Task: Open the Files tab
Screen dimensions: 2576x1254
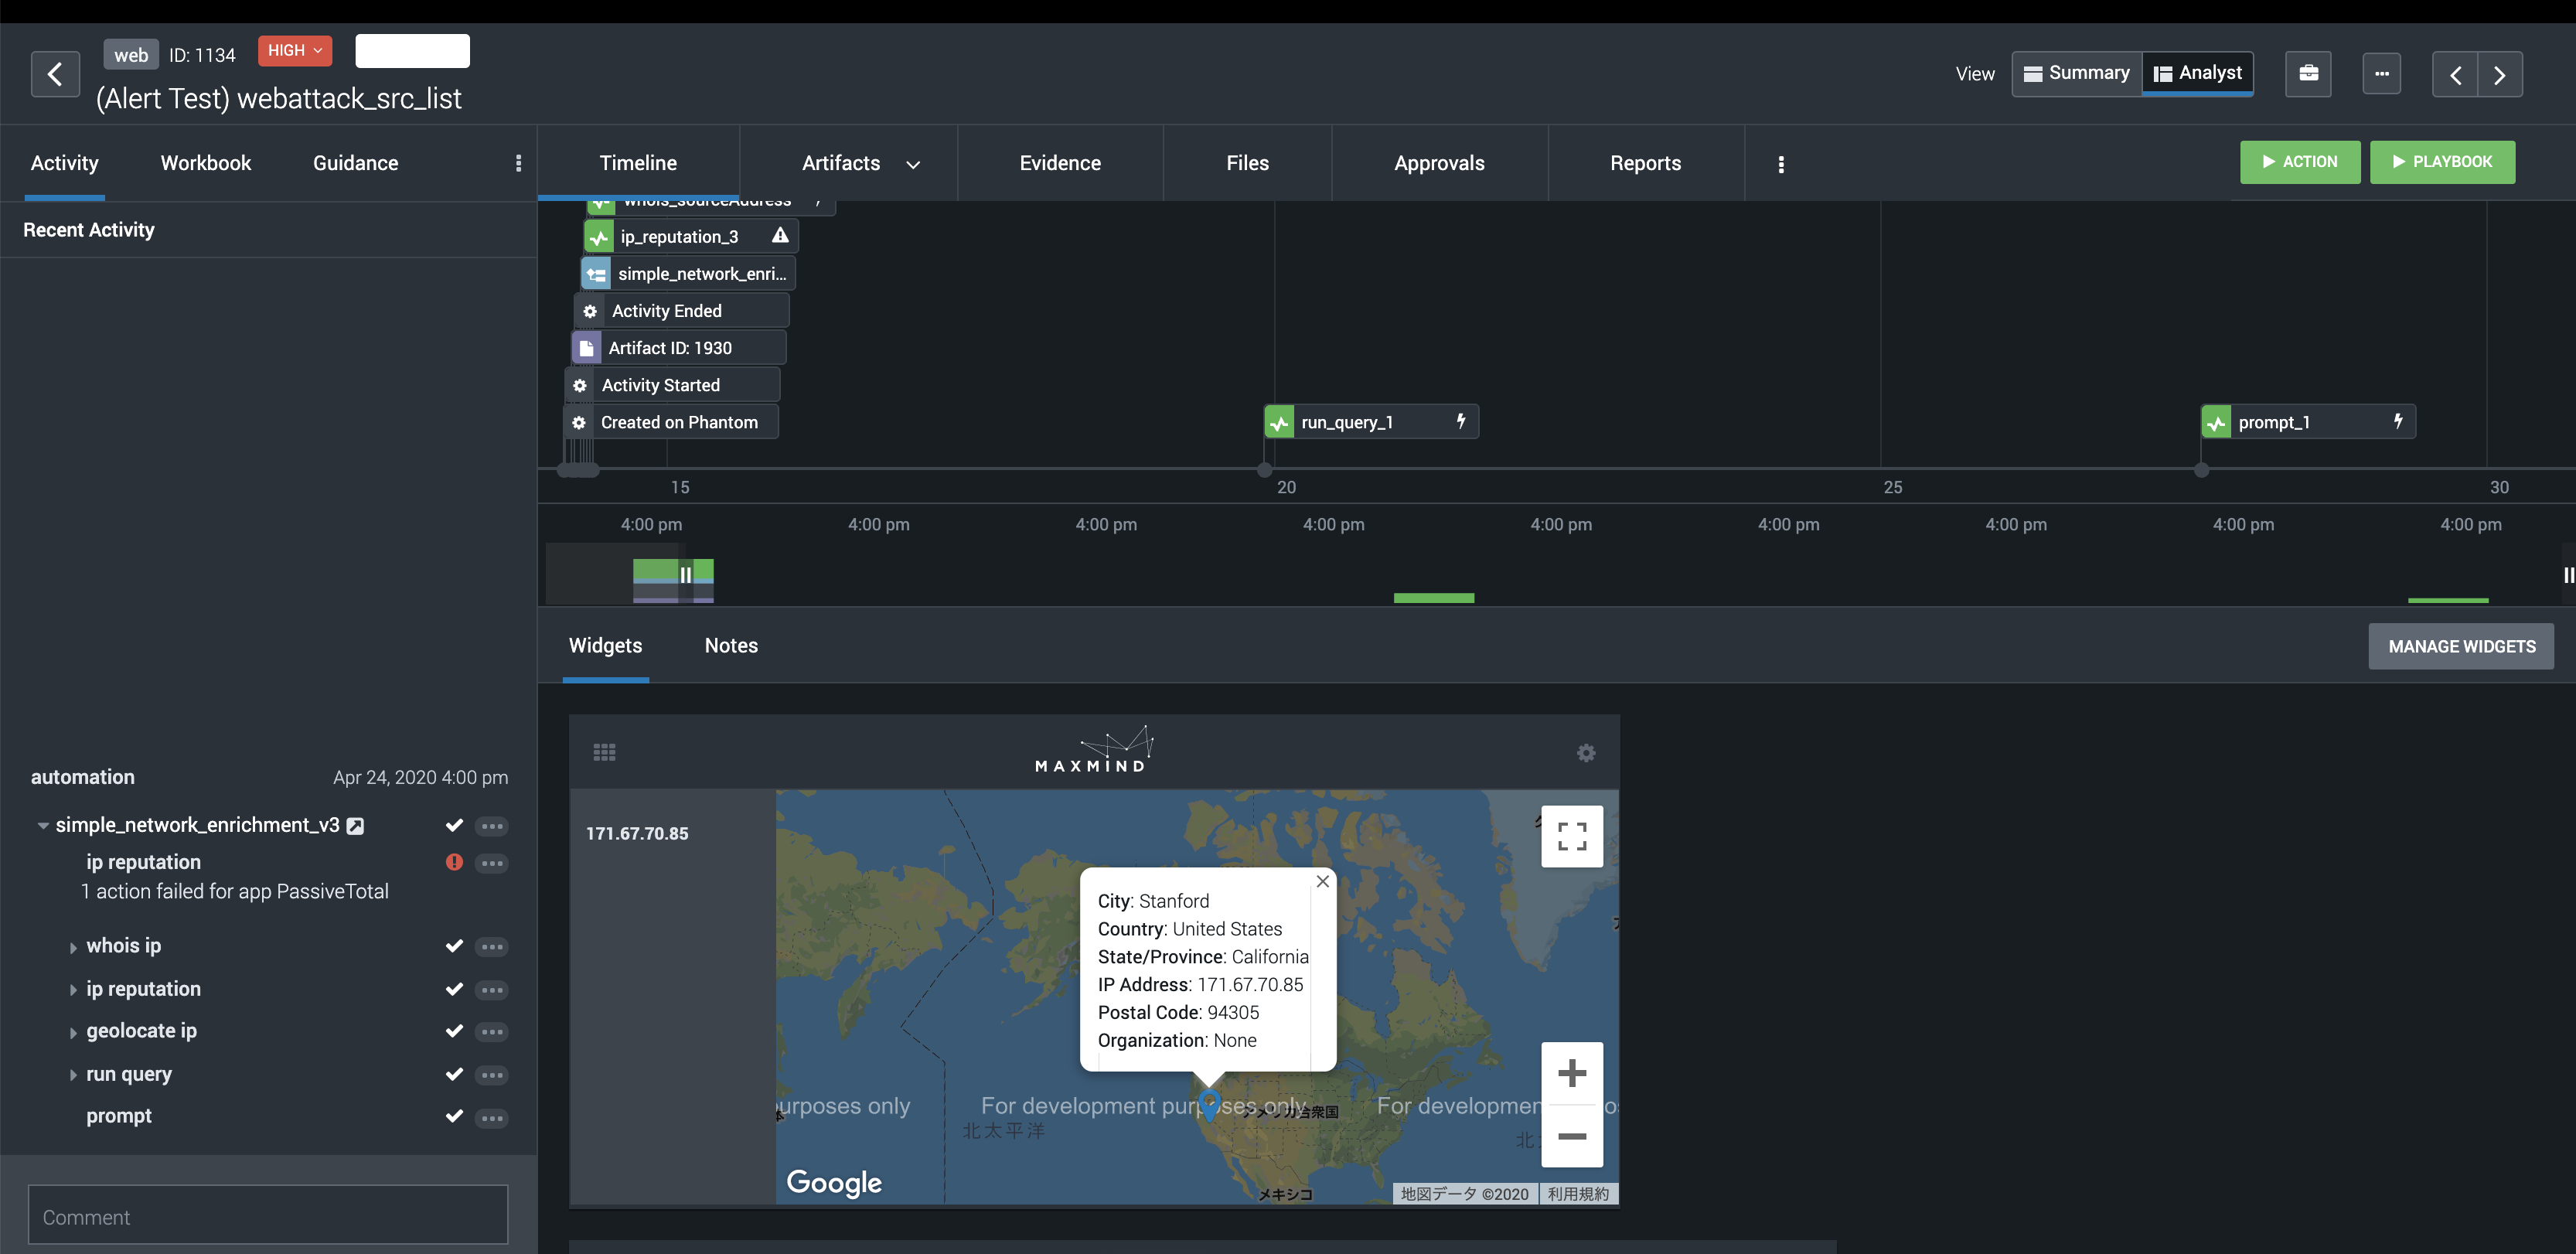Action: 1247,163
